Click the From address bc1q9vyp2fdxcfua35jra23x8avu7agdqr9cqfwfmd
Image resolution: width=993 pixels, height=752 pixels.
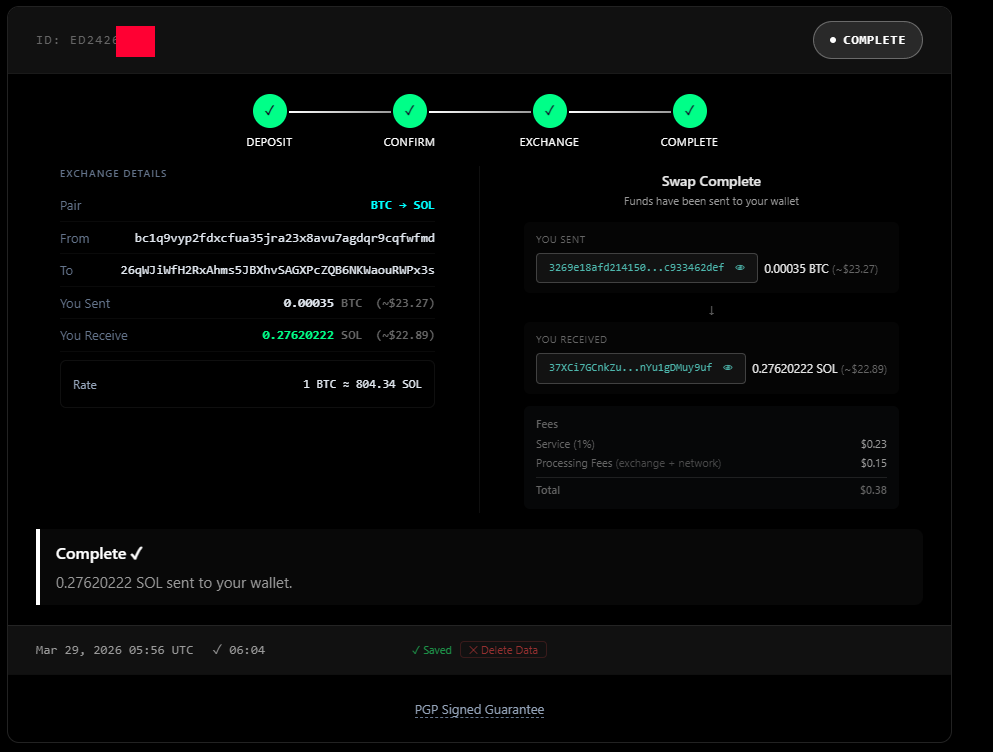coord(284,238)
